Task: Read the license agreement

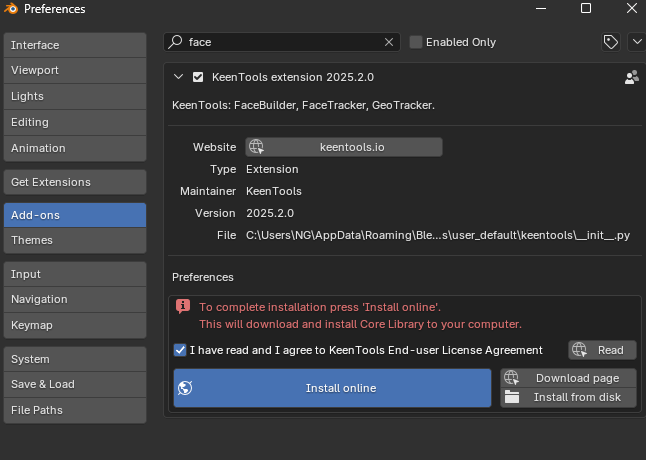Action: 602,350
